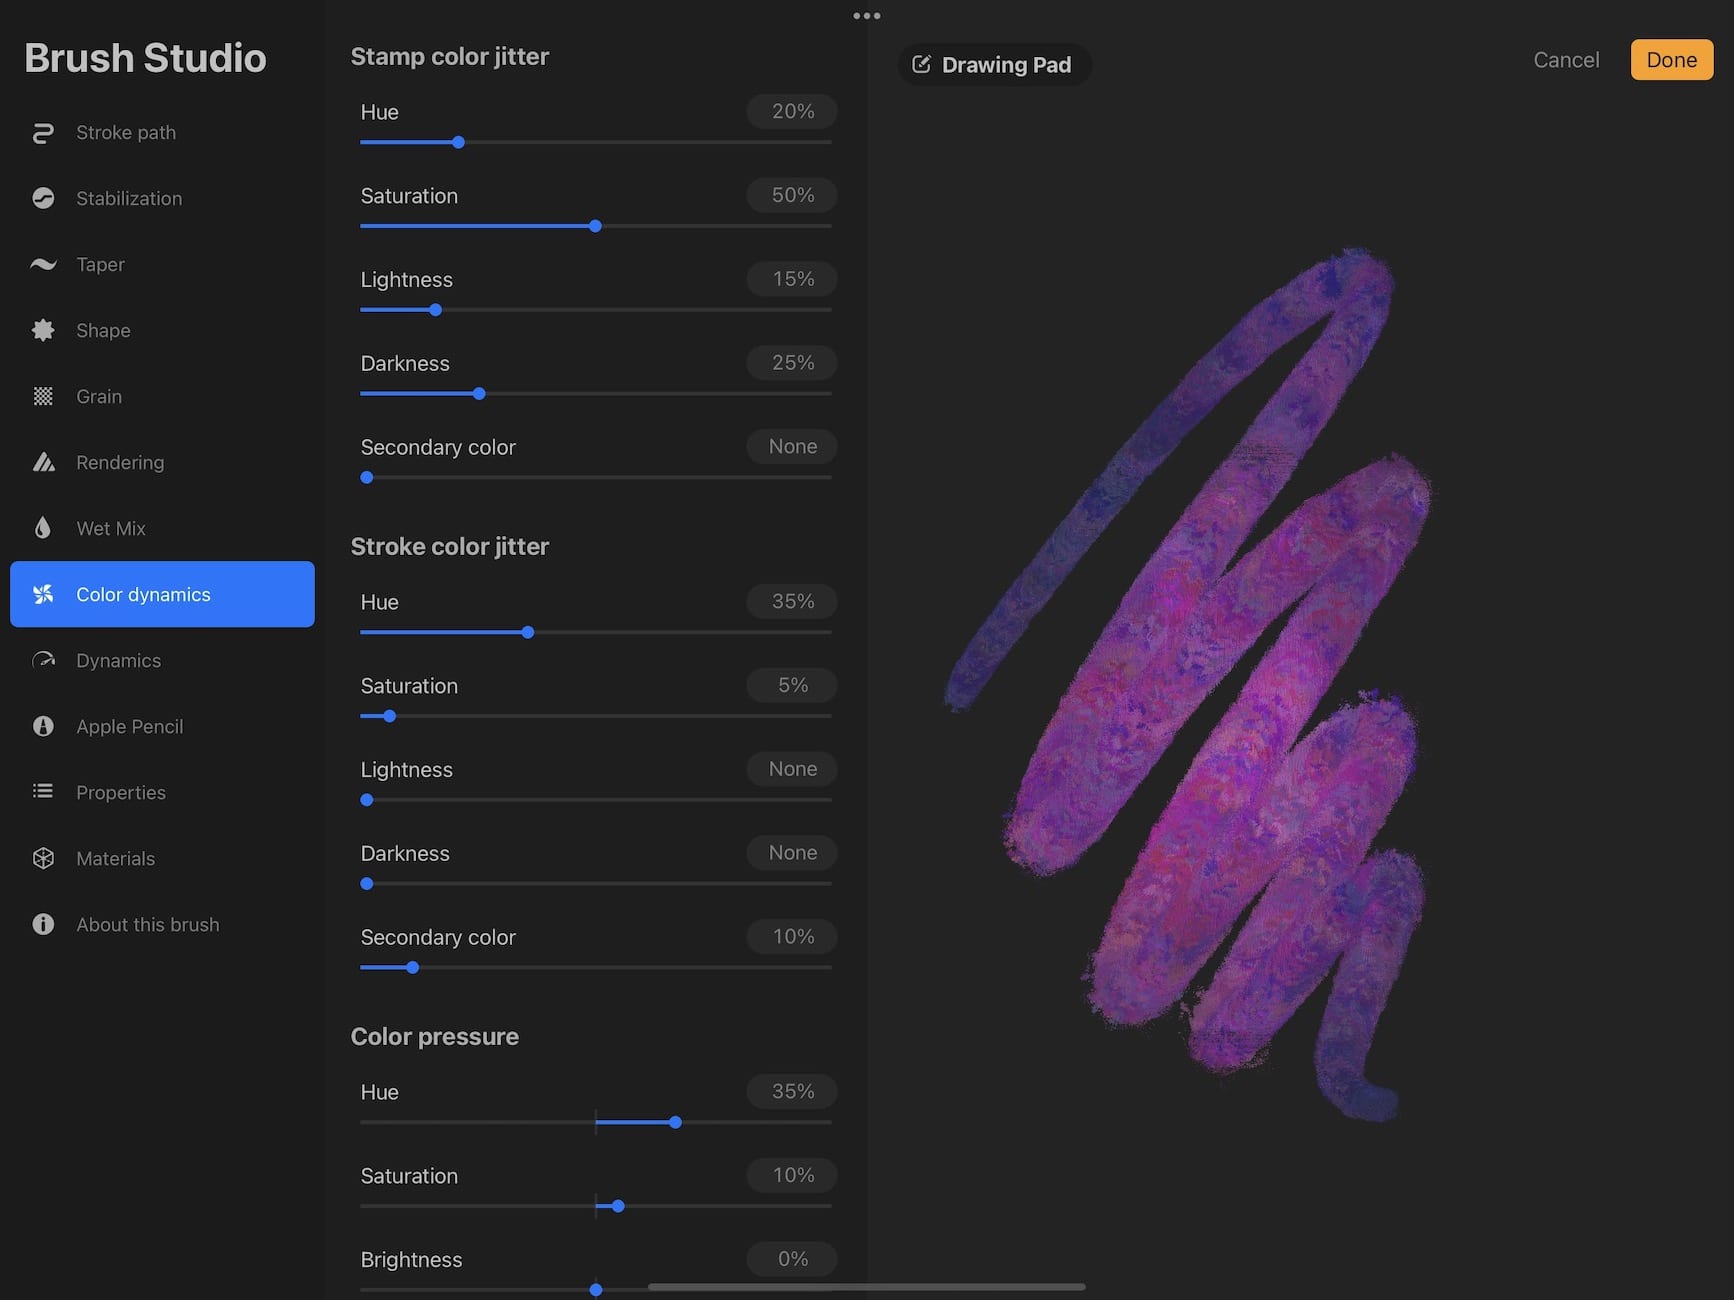Image resolution: width=1734 pixels, height=1300 pixels.
Task: Open Wet Mix settings
Action: pyautogui.click(x=162, y=528)
